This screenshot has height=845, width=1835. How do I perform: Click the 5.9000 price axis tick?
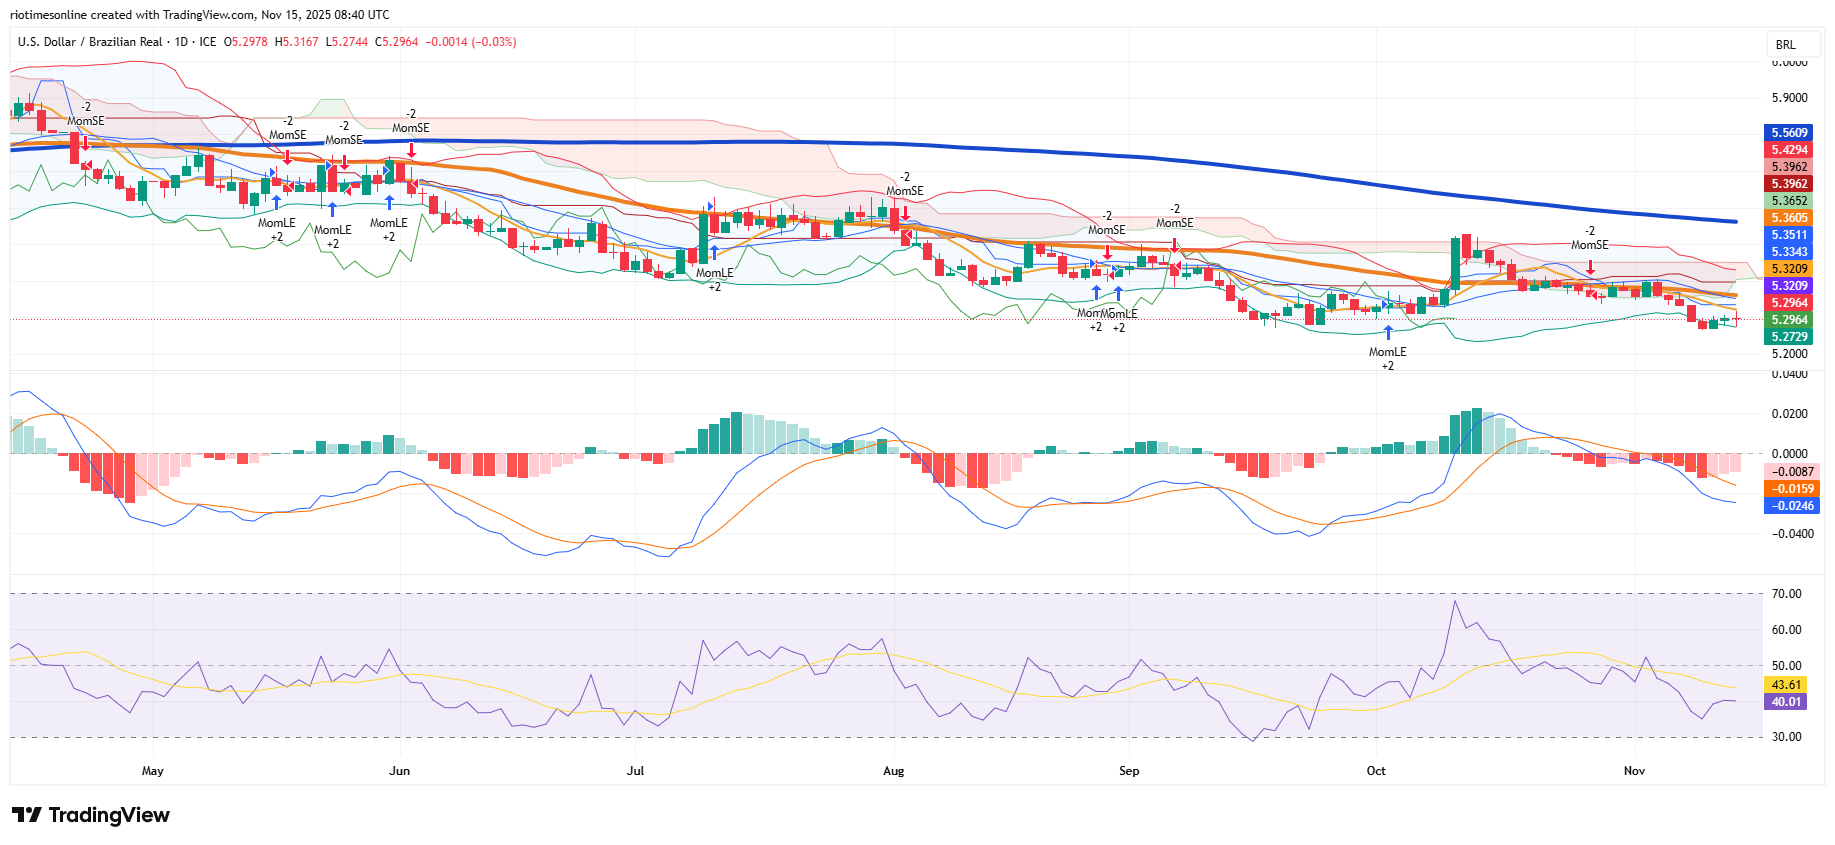coord(1789,98)
